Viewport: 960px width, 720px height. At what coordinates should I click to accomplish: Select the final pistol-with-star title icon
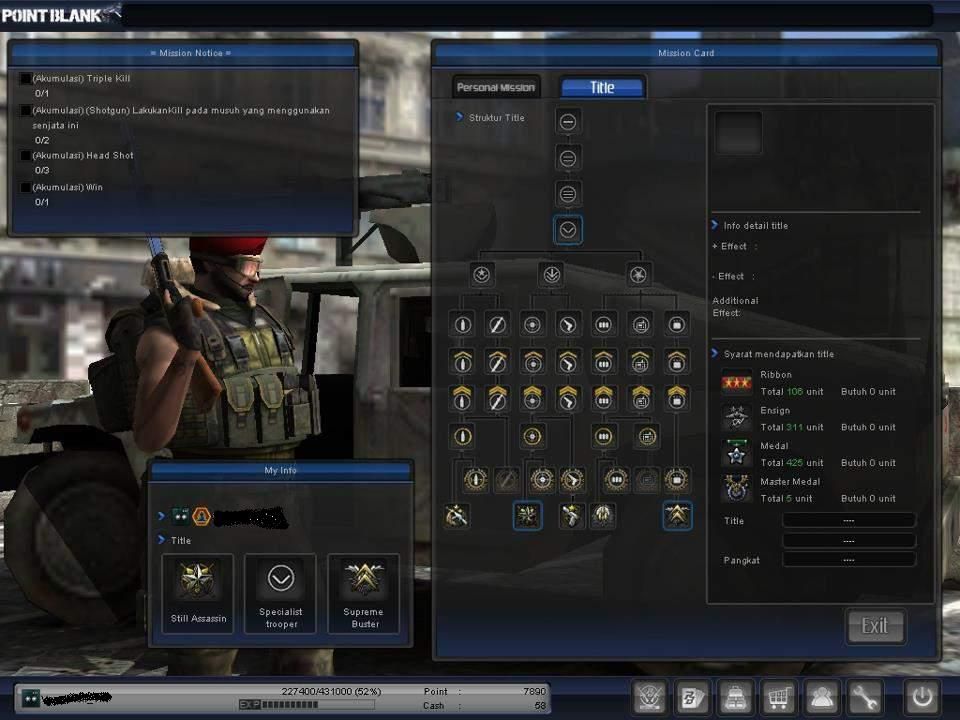click(x=571, y=516)
